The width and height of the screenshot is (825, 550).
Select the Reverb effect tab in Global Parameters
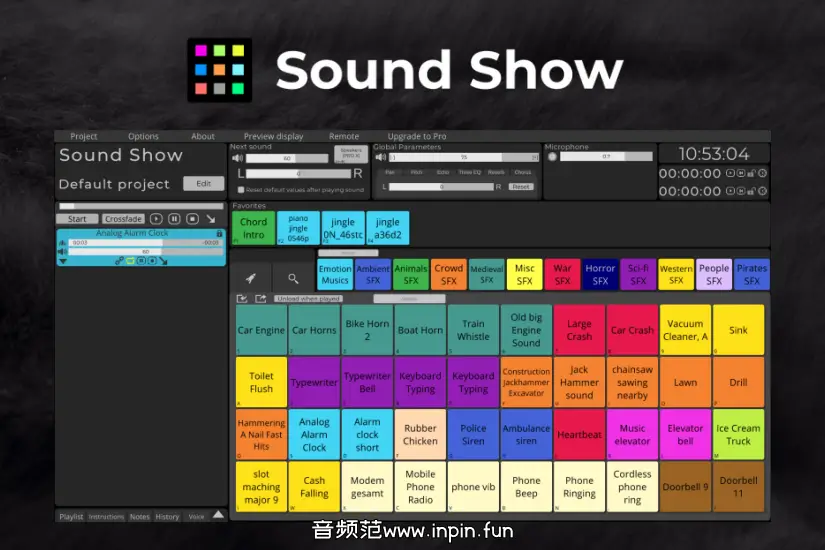tap(496, 172)
